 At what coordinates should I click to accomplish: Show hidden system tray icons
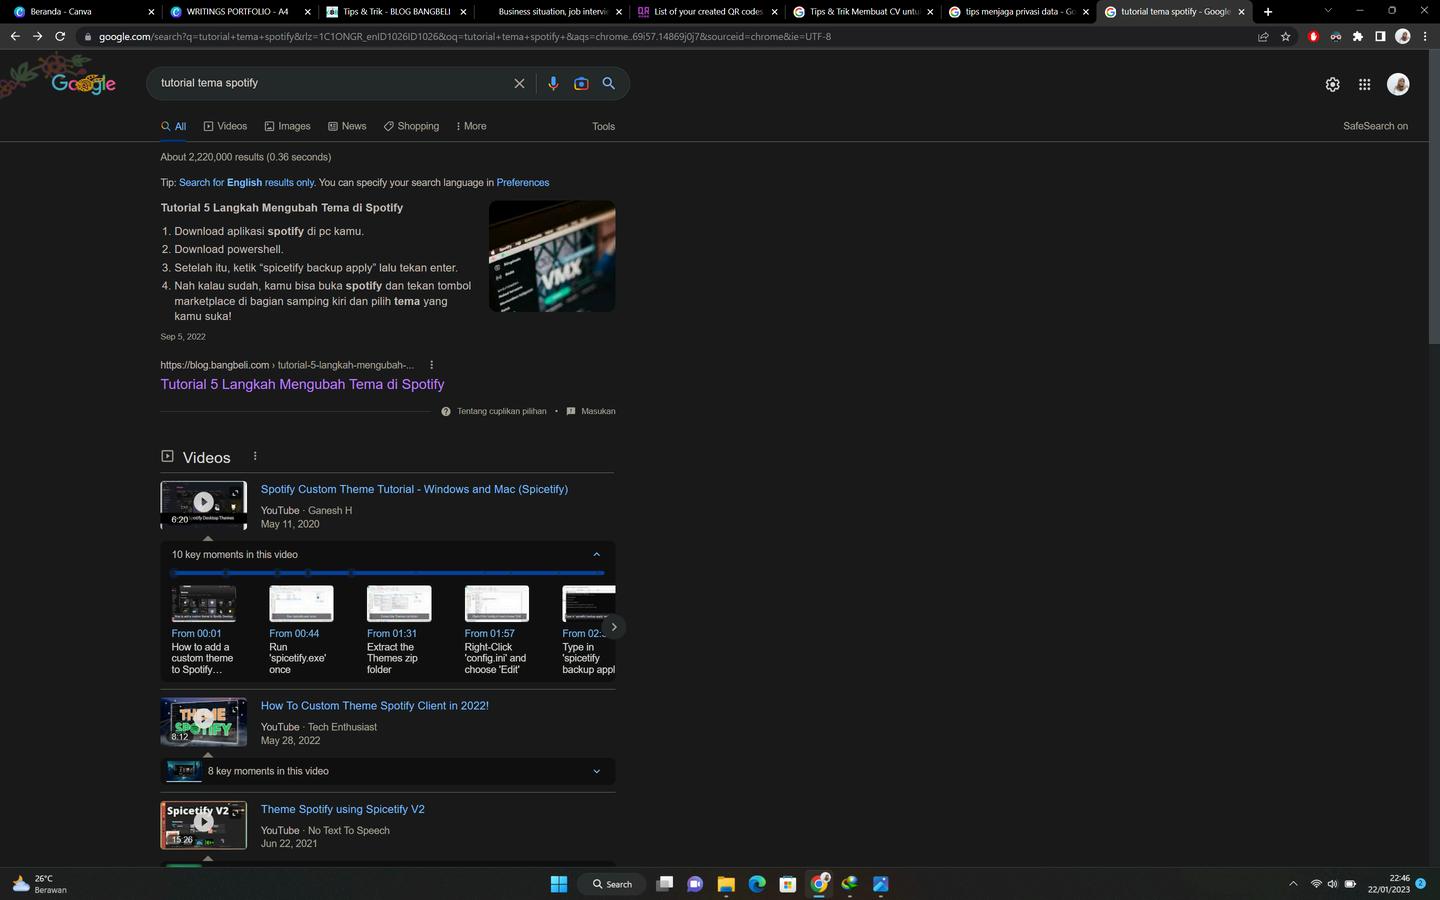1293,884
